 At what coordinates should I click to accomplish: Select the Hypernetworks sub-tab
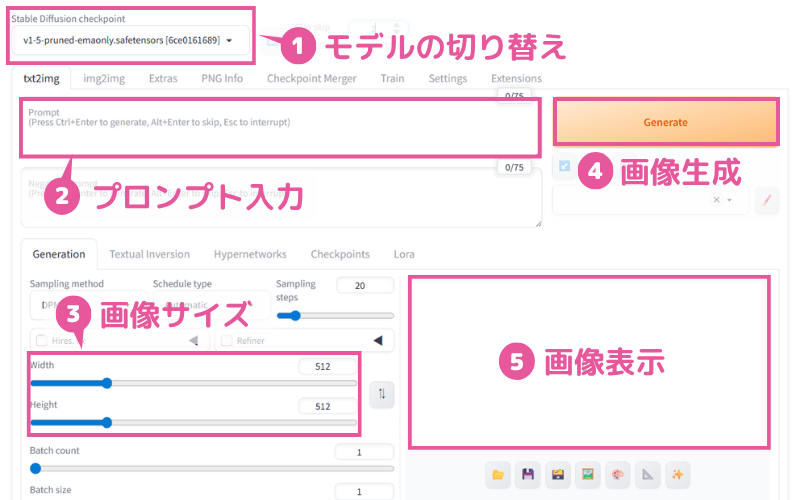pos(250,254)
